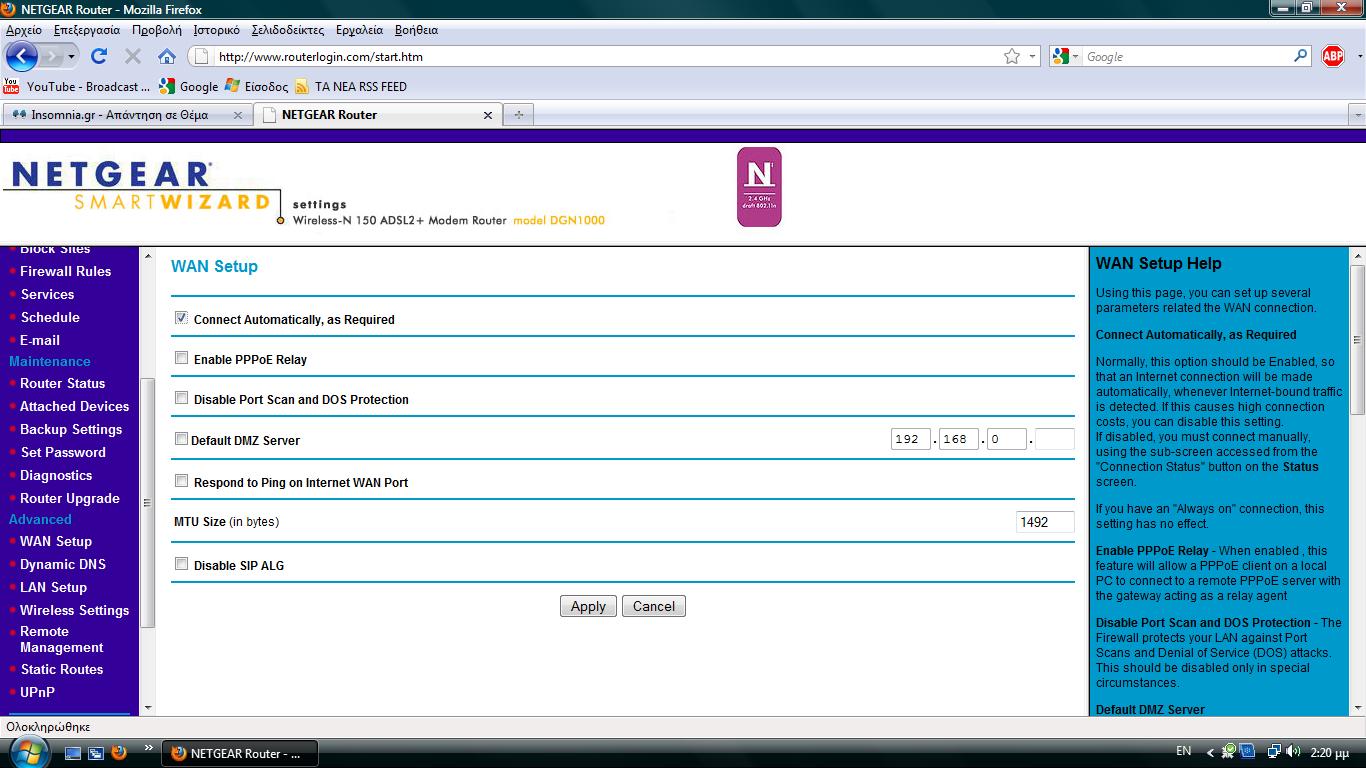Toggle Connect Automatically, as Required checkbox
Image resolution: width=1366 pixels, height=768 pixels.
pyautogui.click(x=181, y=318)
